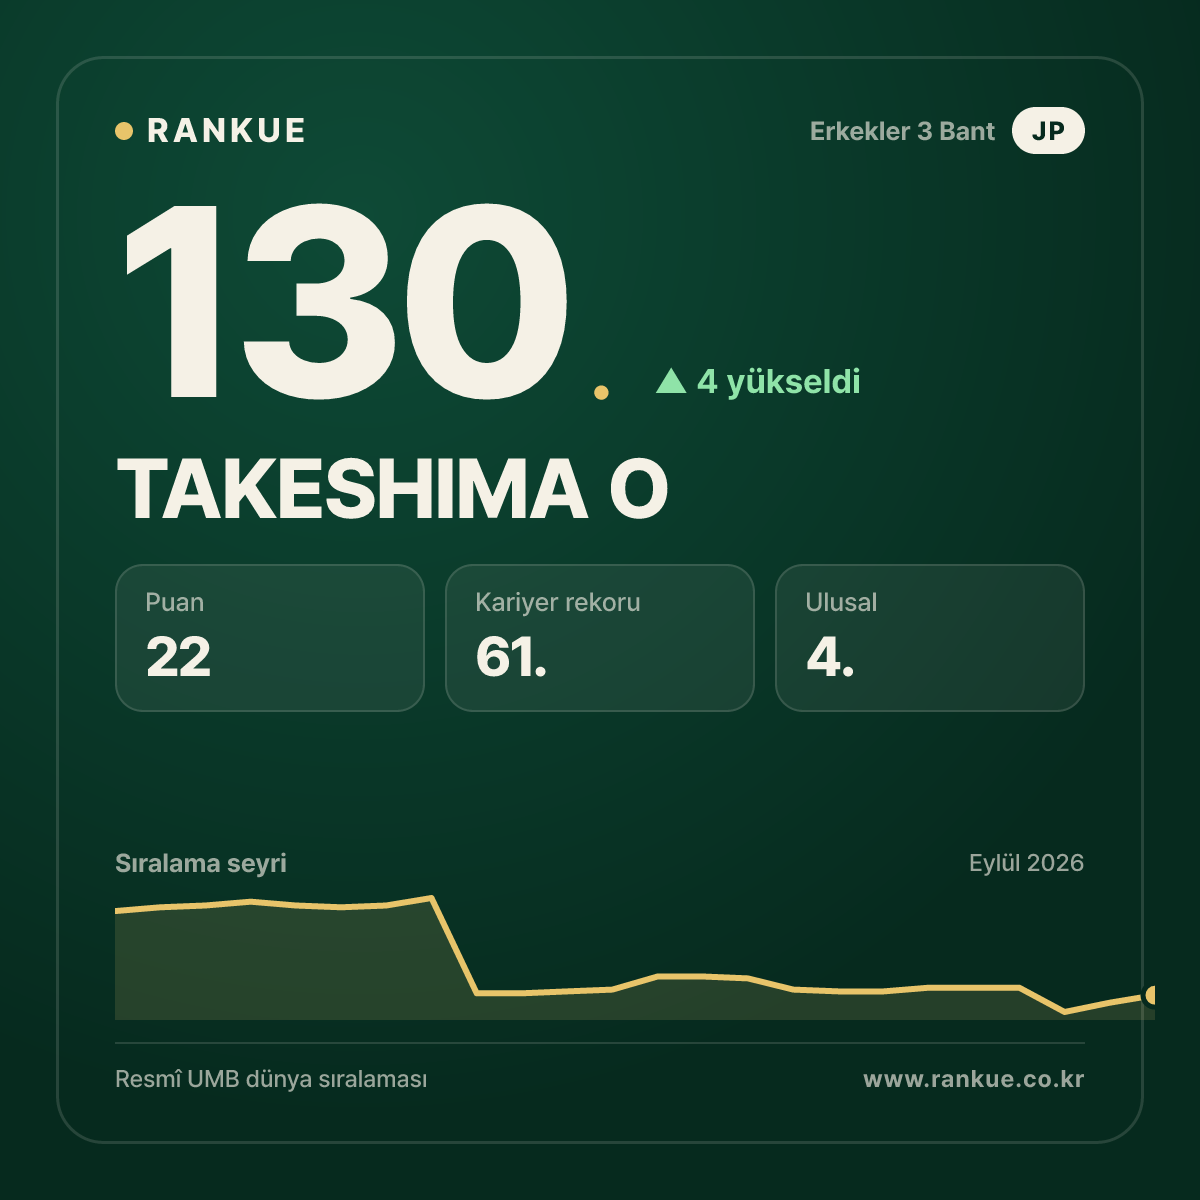
Task: Open the www.rankue.co.kr link
Action: [974, 1079]
